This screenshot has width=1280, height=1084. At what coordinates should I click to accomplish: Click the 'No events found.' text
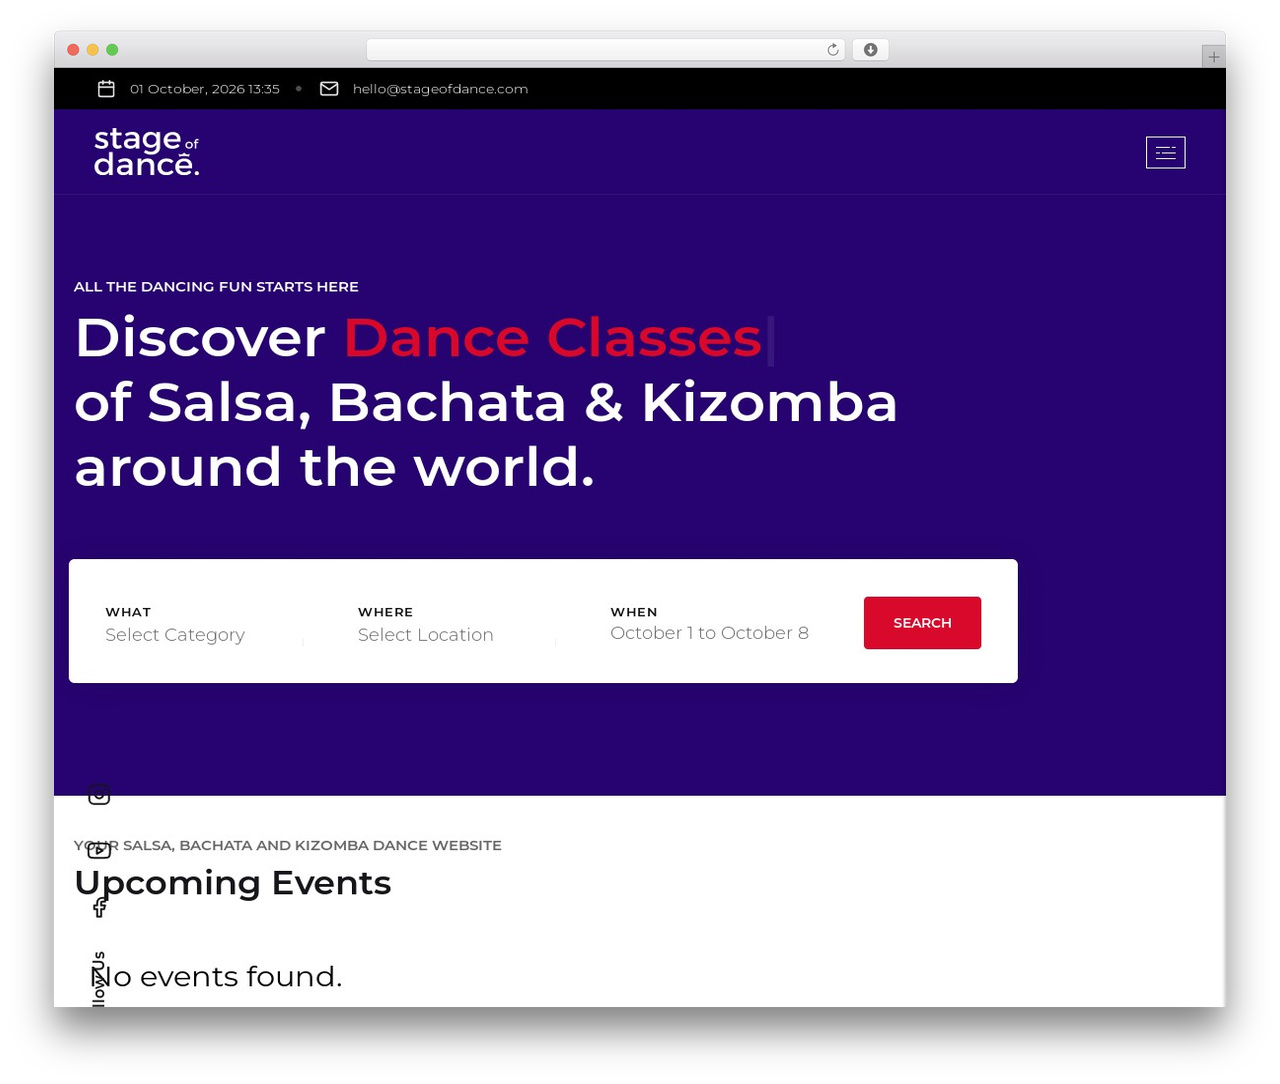(217, 976)
